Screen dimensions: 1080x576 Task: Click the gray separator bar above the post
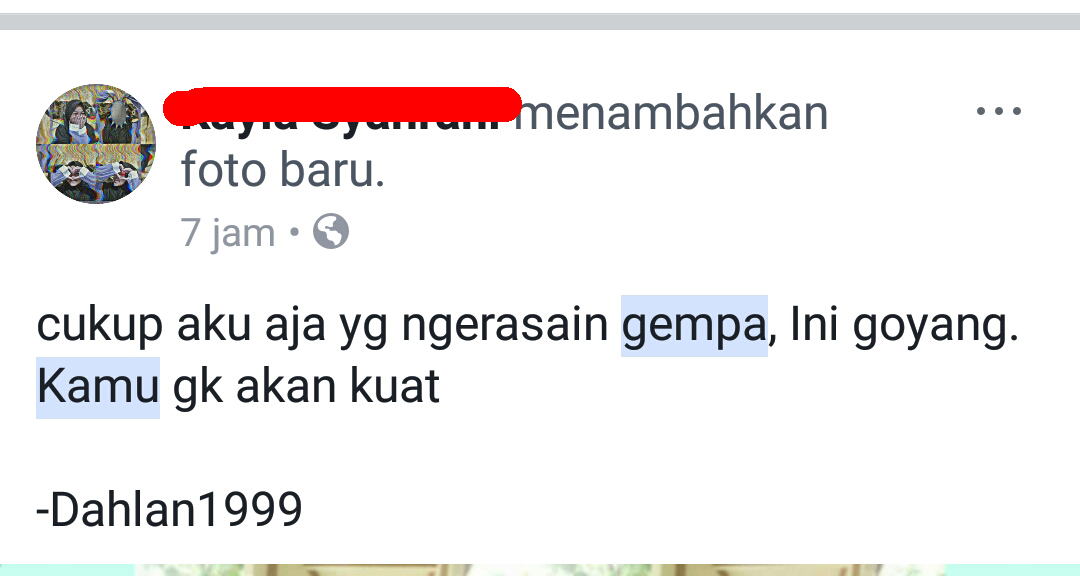(540, 21)
